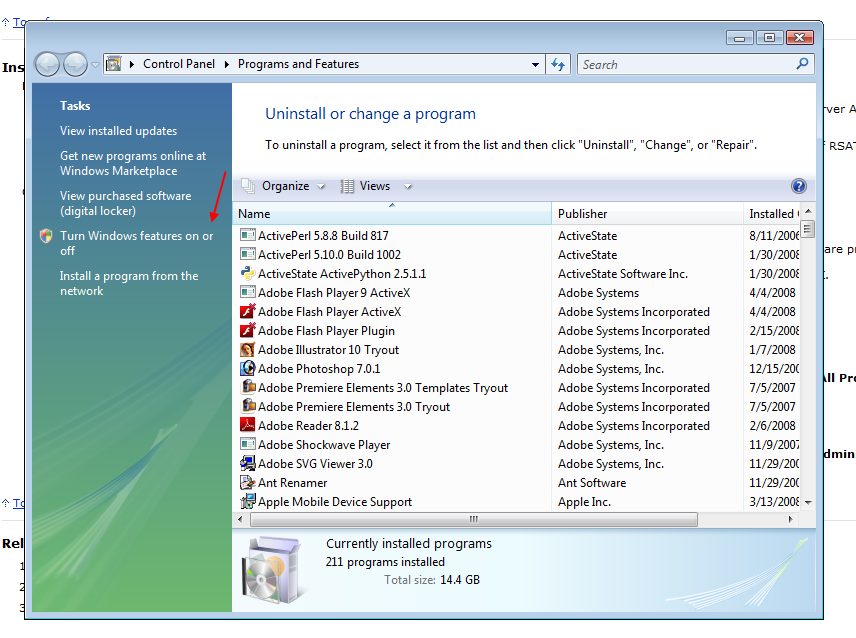Click the Ant Renamer icon
856x638 pixels.
click(247, 482)
